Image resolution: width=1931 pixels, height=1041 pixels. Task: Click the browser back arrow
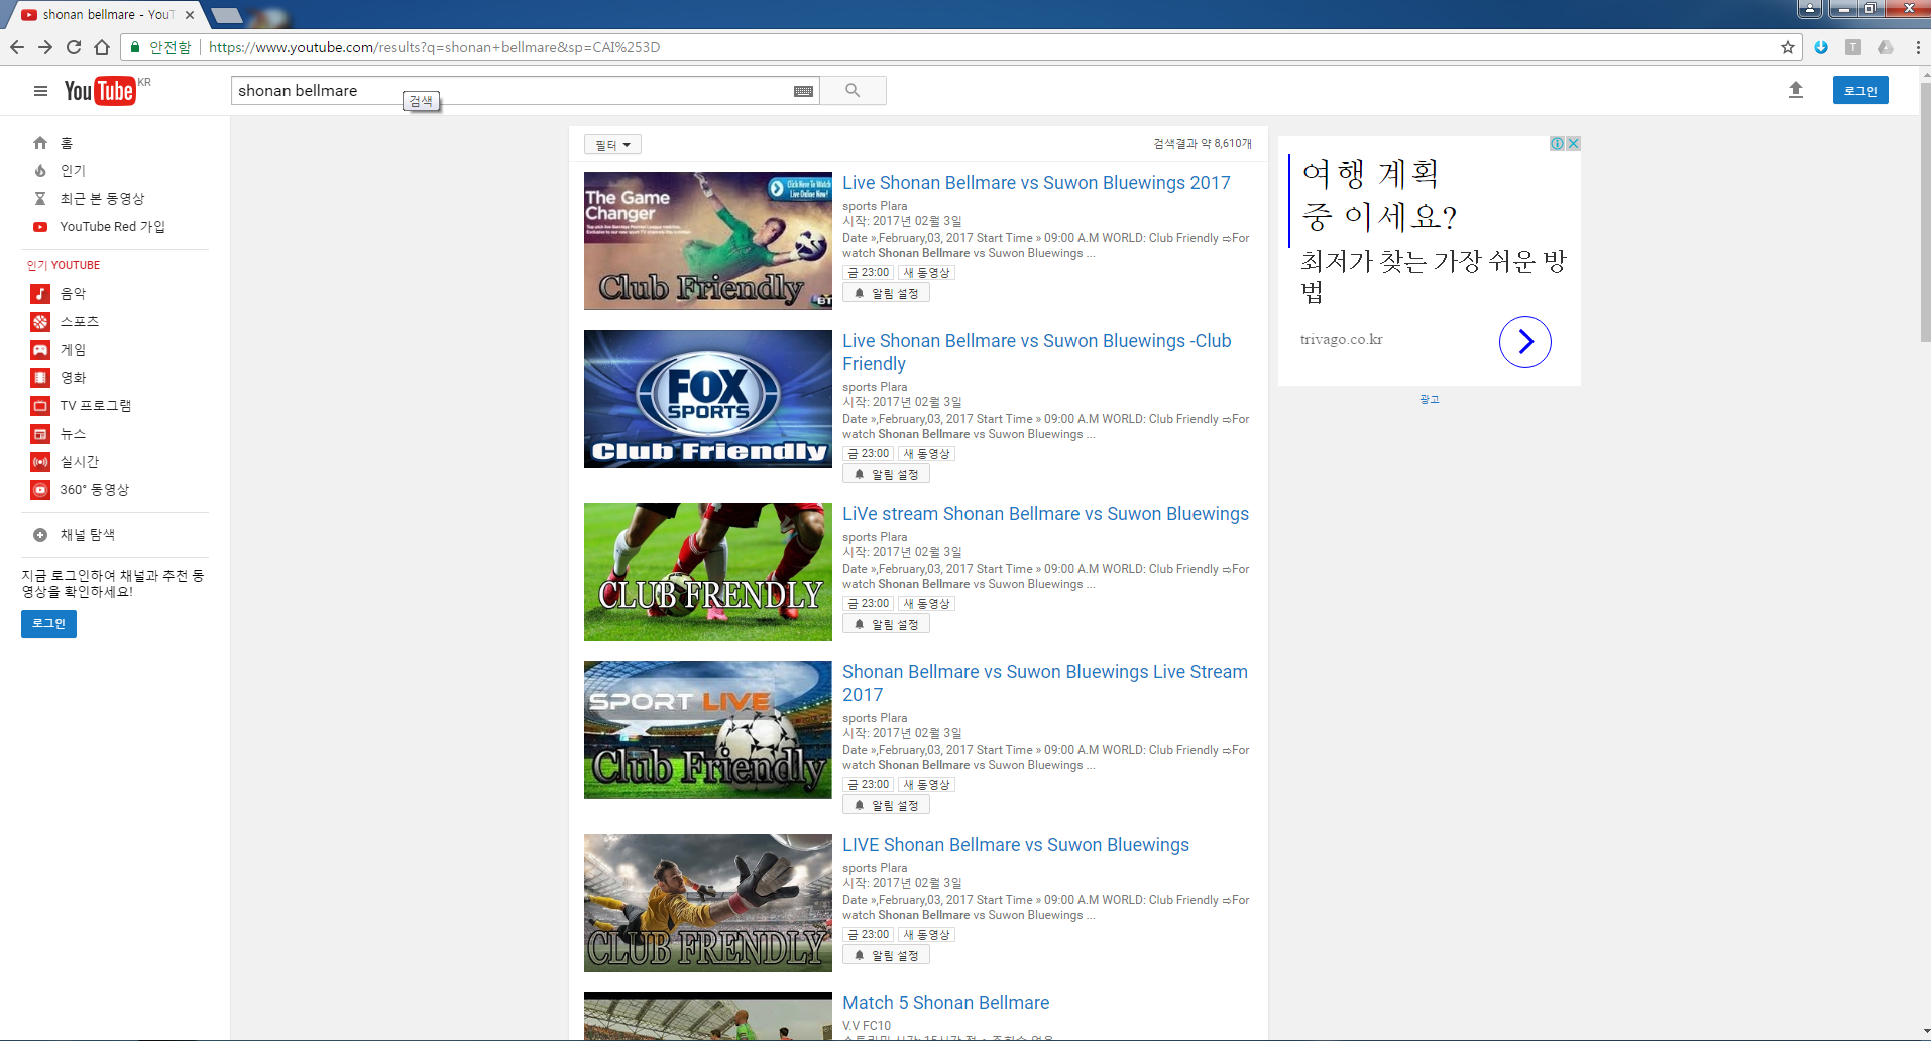click(17, 47)
